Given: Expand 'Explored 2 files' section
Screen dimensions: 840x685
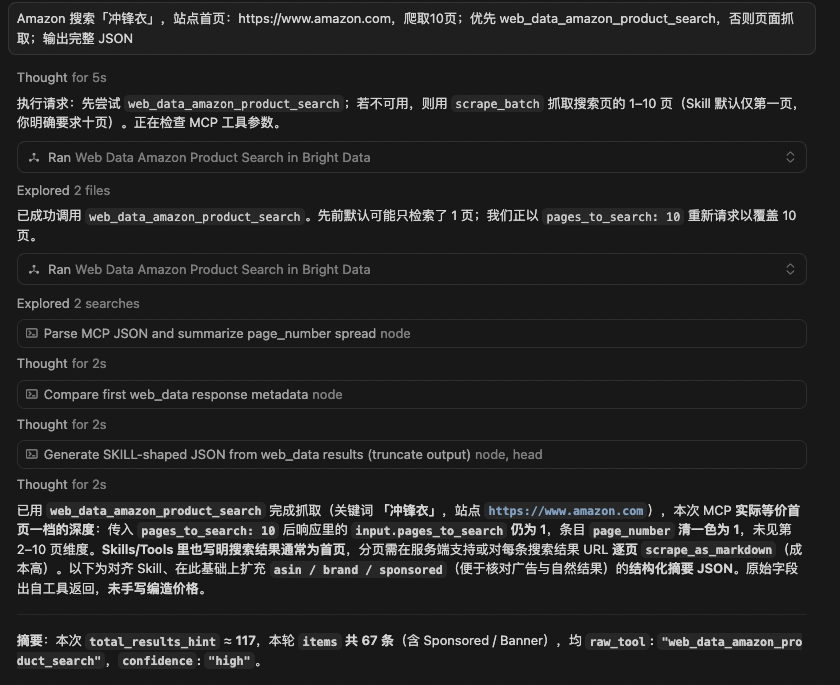Looking at the screenshot, I should point(63,191).
